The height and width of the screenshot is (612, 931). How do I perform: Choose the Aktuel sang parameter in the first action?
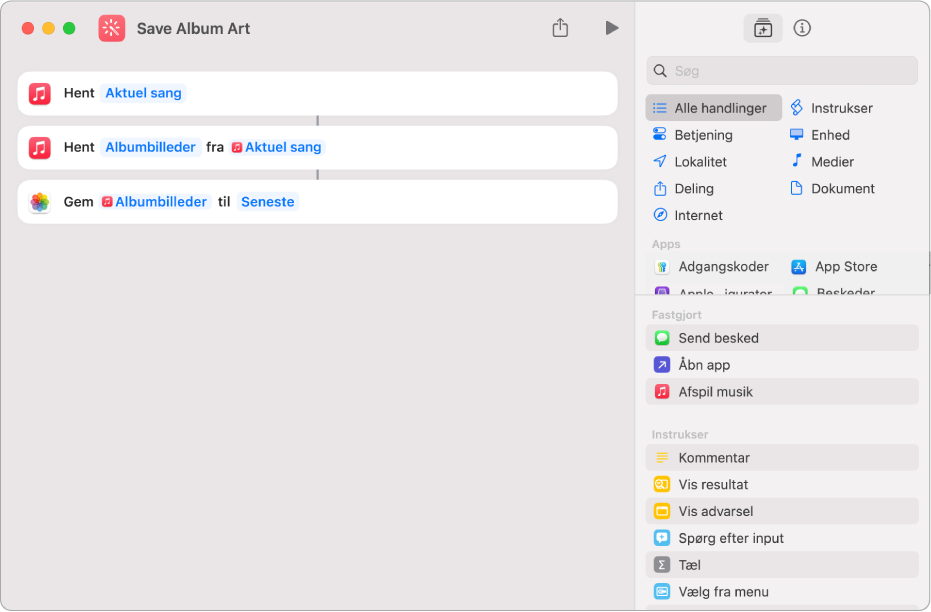143,93
